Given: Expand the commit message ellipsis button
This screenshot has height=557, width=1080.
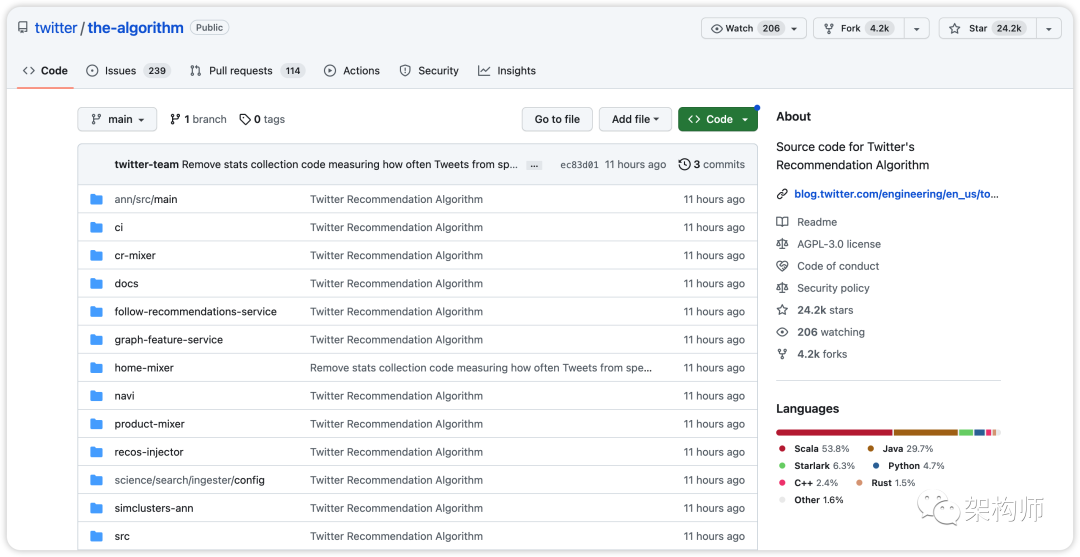Looking at the screenshot, I should point(534,165).
